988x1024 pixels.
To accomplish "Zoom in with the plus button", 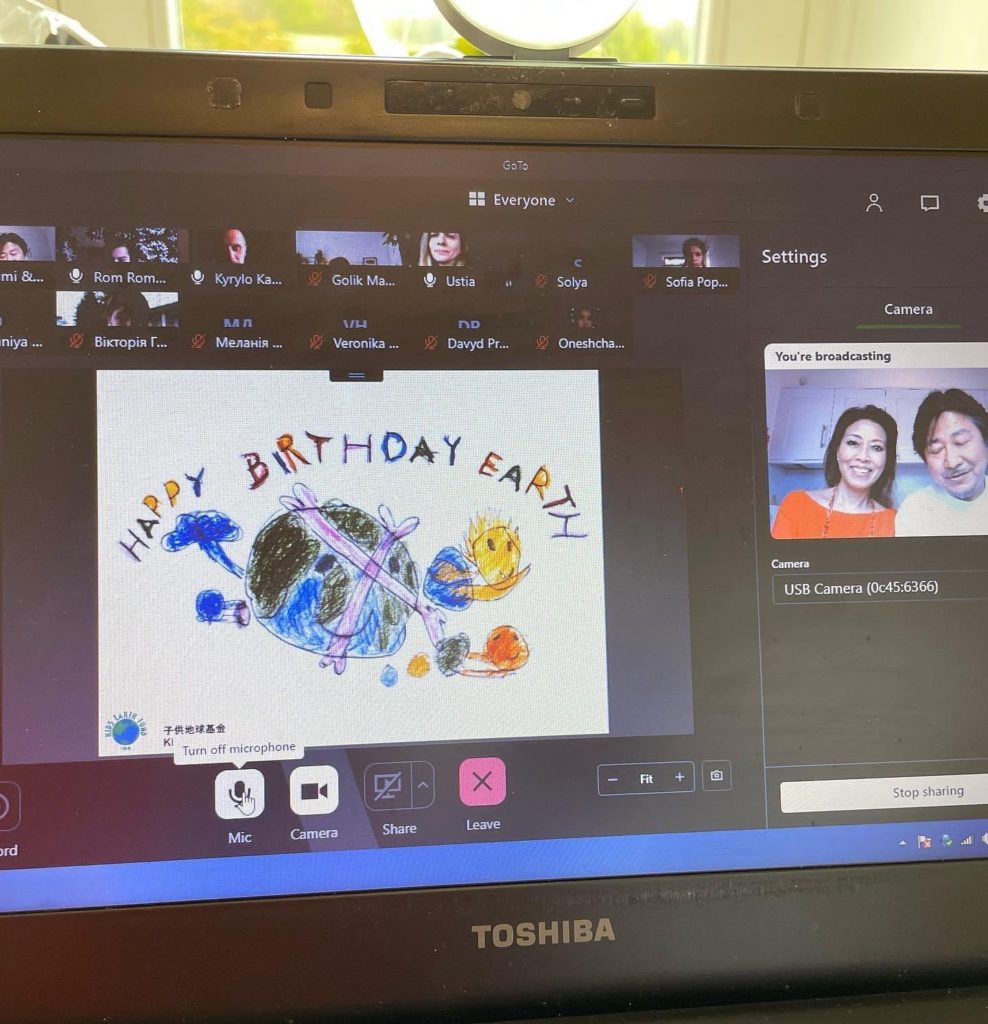I will click(680, 777).
